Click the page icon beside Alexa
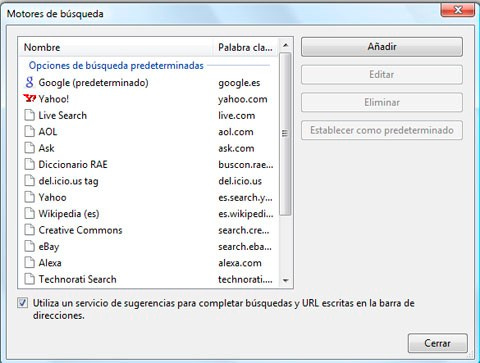The height and width of the screenshot is (363, 480). pos(29,263)
